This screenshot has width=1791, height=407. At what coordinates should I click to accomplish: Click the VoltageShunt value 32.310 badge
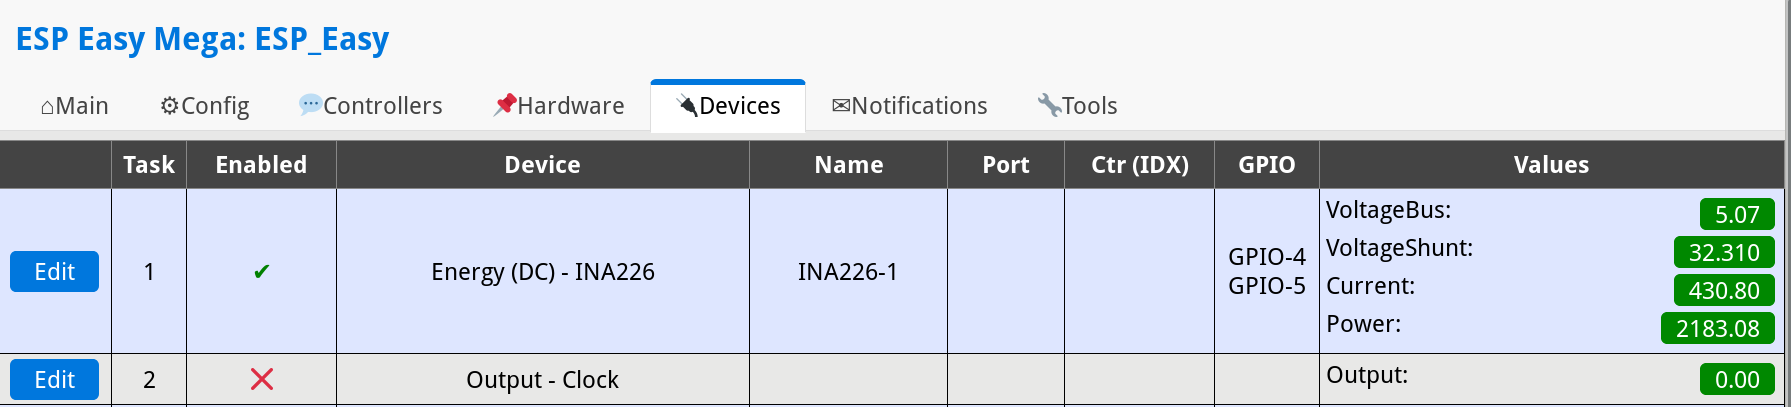(x=1724, y=253)
